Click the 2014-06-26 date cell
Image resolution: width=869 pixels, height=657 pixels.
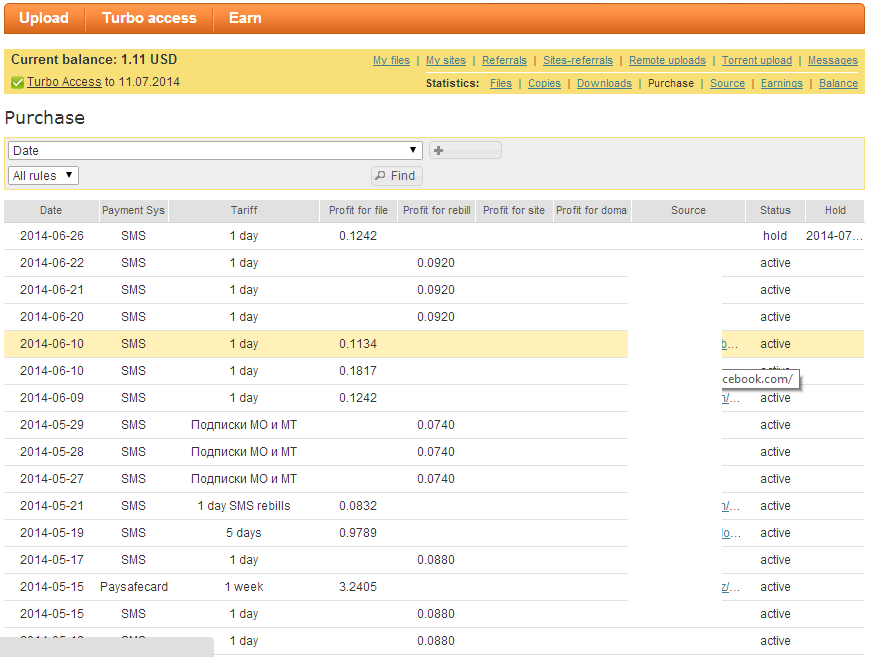coord(52,236)
